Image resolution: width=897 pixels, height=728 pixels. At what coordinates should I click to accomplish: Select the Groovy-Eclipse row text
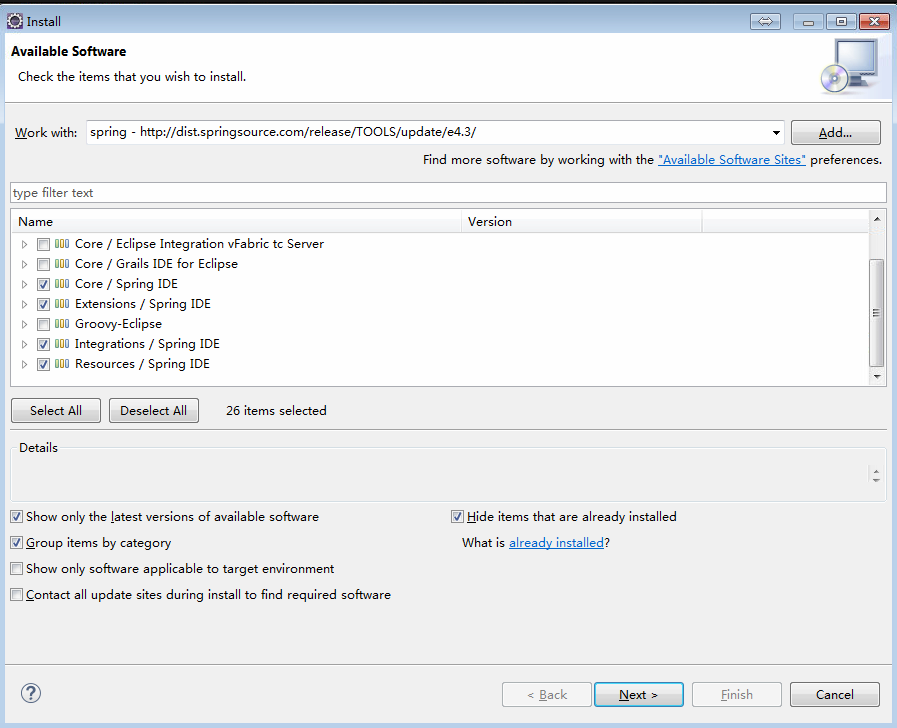(118, 324)
